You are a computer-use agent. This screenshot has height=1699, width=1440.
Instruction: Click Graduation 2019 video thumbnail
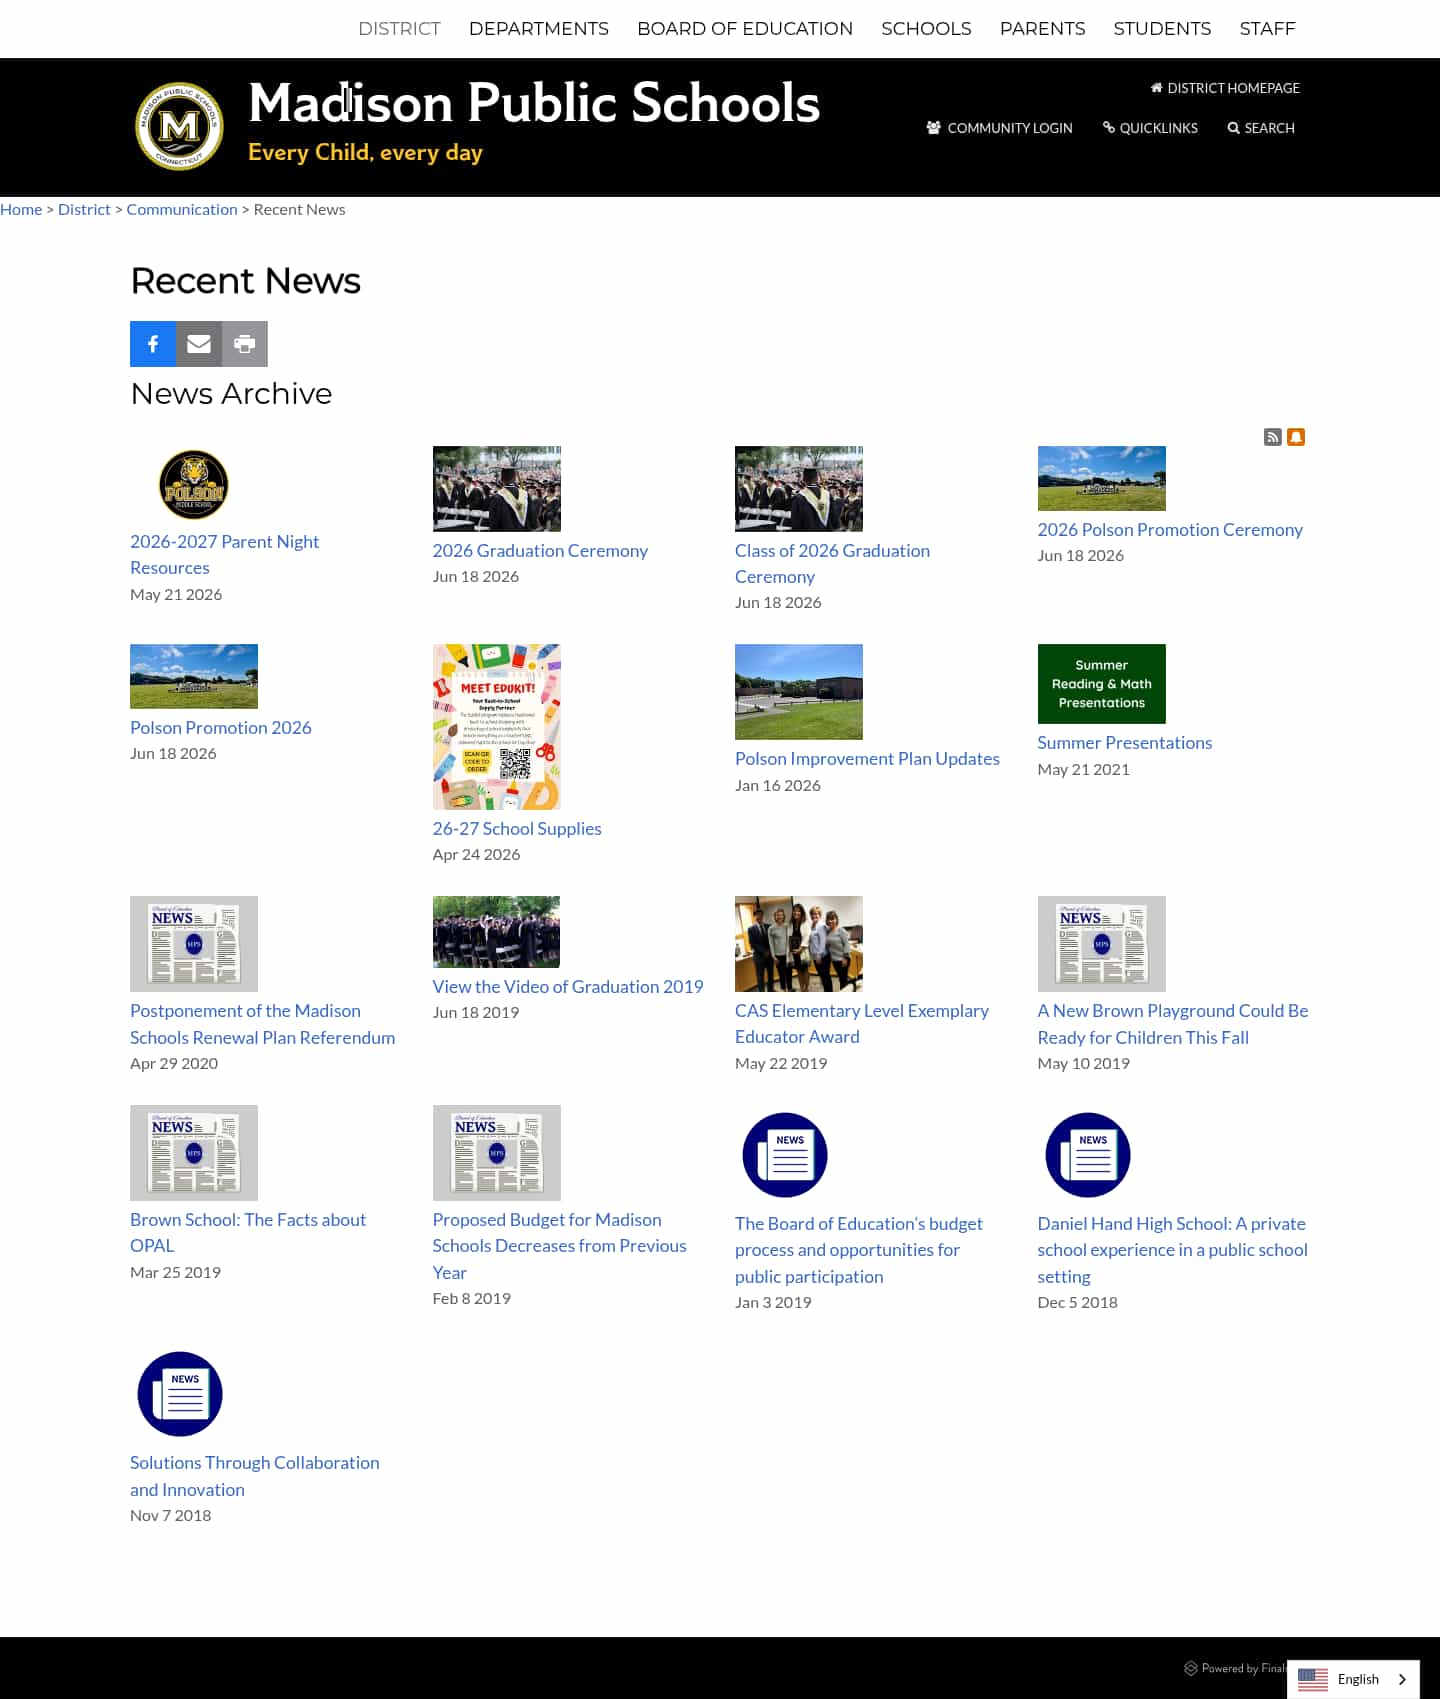496,932
